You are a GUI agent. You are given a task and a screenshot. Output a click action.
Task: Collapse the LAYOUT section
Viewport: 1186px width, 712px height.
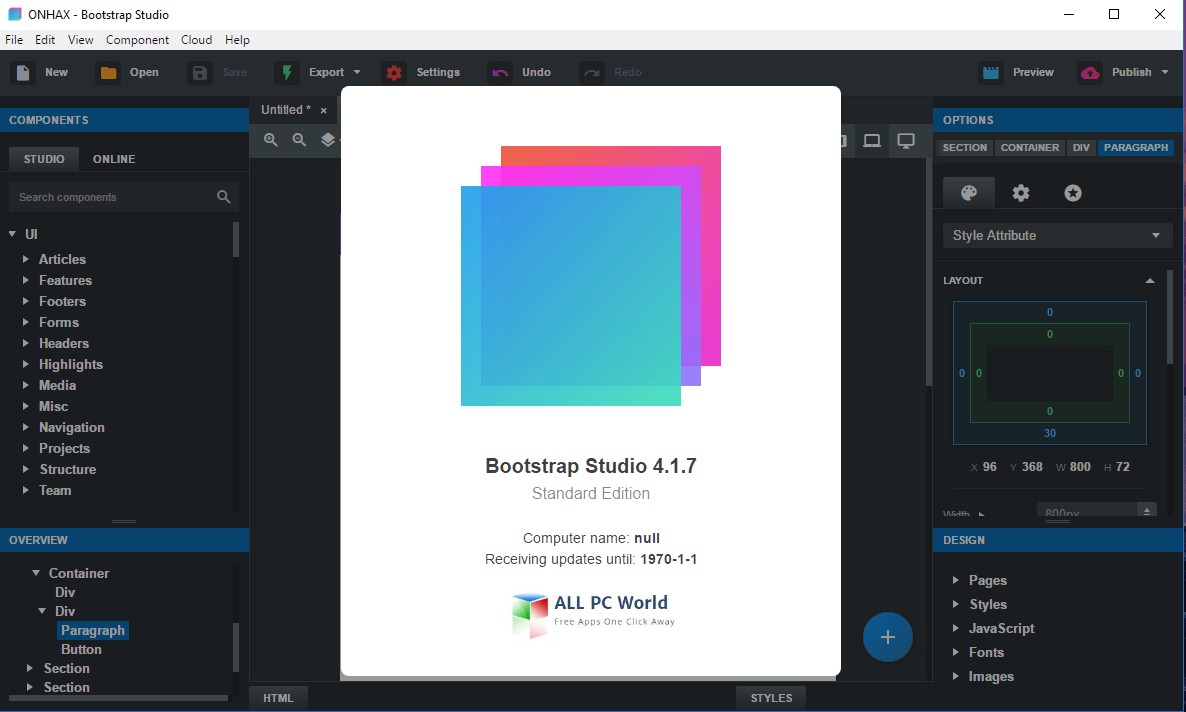tap(1150, 281)
